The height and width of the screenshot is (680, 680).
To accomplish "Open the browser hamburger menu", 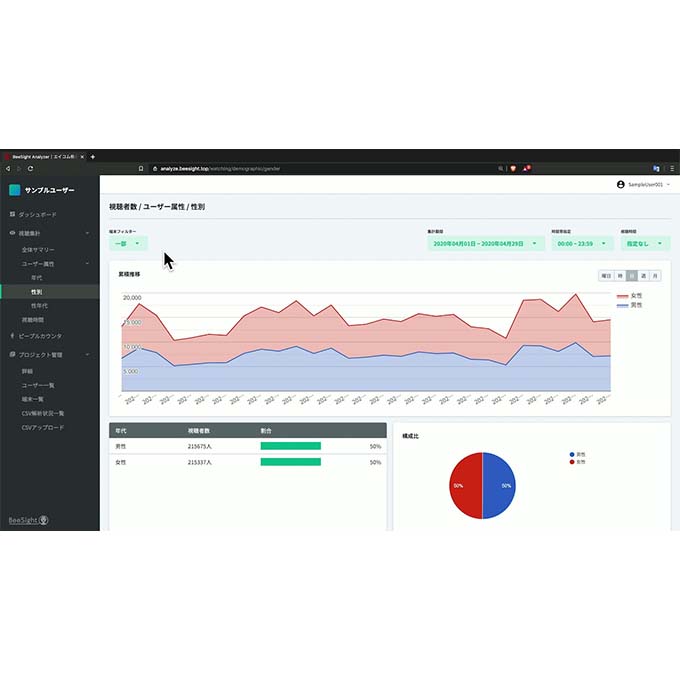I will [672, 169].
